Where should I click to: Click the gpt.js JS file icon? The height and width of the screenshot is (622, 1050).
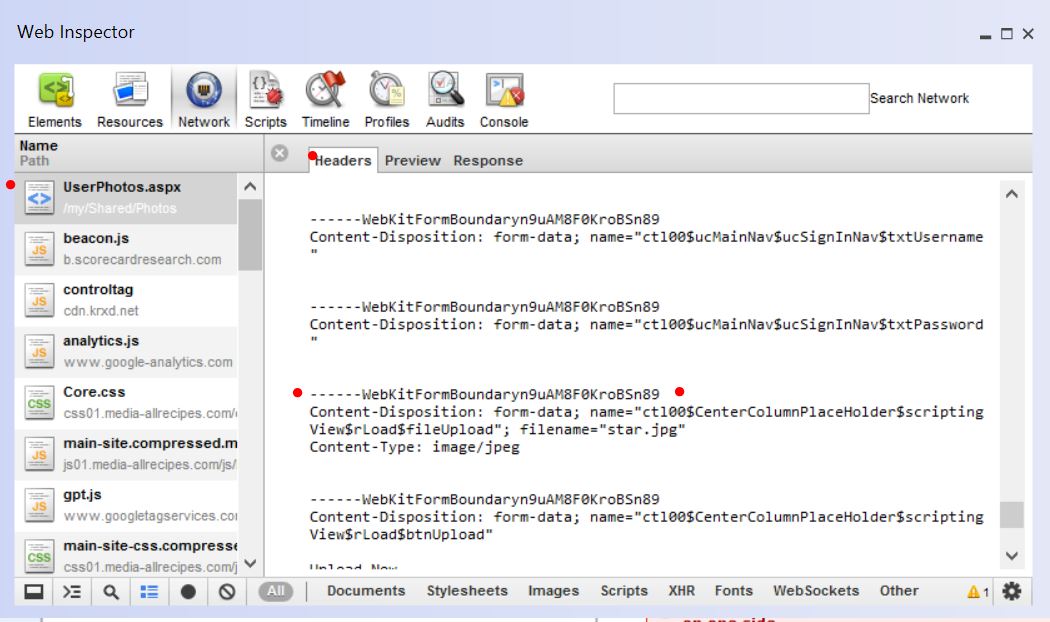pyautogui.click(x=40, y=506)
